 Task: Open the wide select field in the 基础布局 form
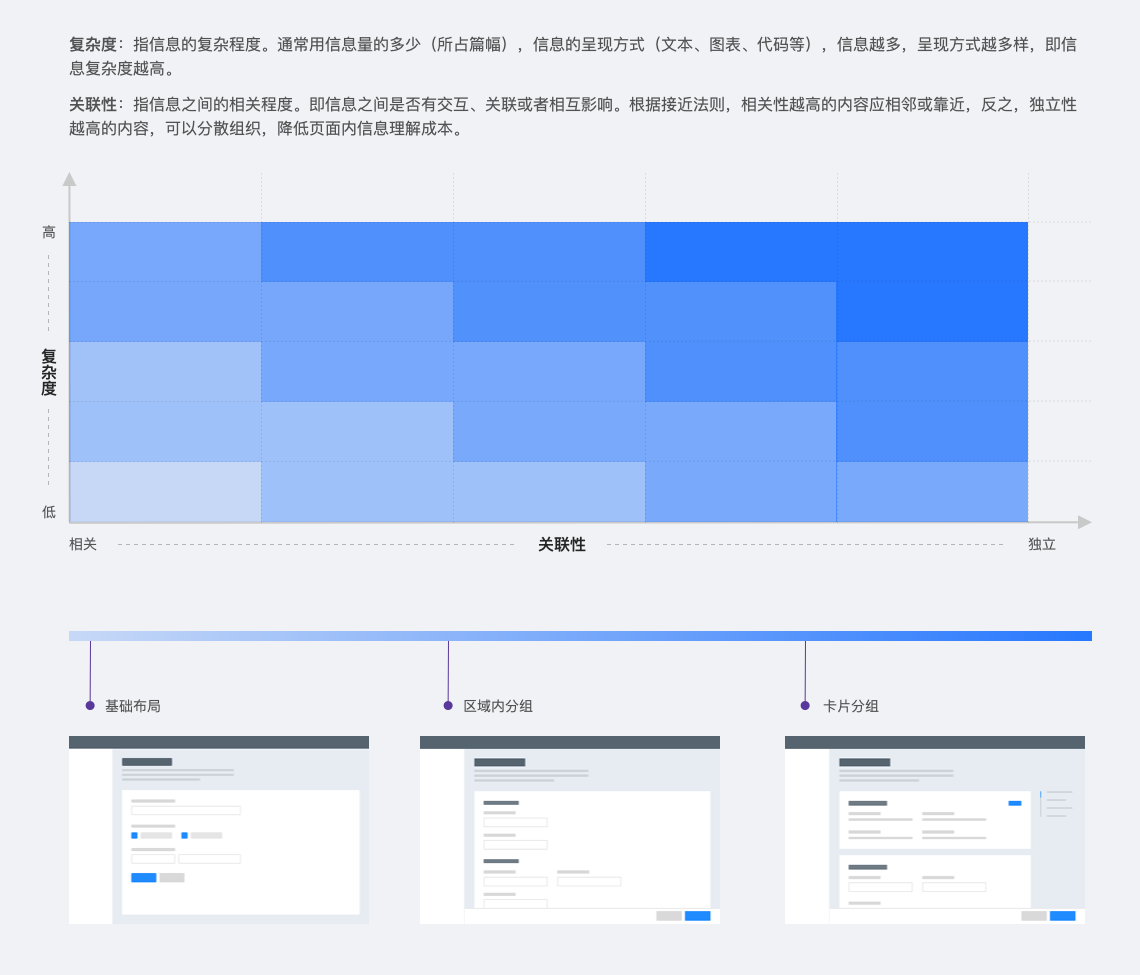click(x=186, y=810)
